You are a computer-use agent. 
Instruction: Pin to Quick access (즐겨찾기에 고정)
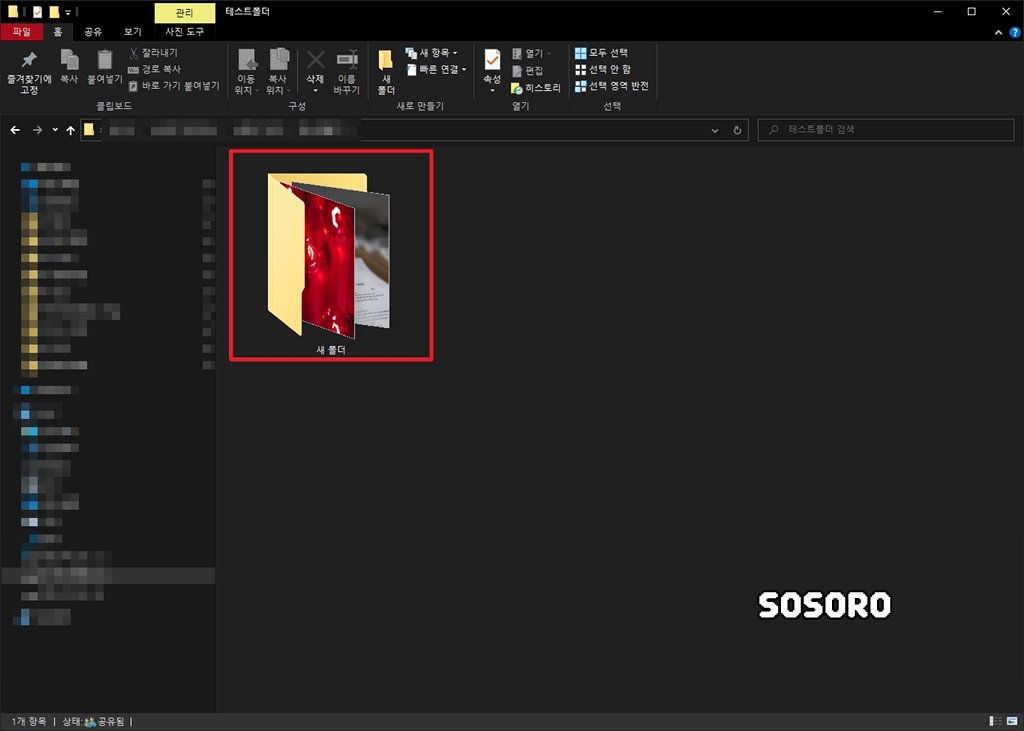(29, 73)
